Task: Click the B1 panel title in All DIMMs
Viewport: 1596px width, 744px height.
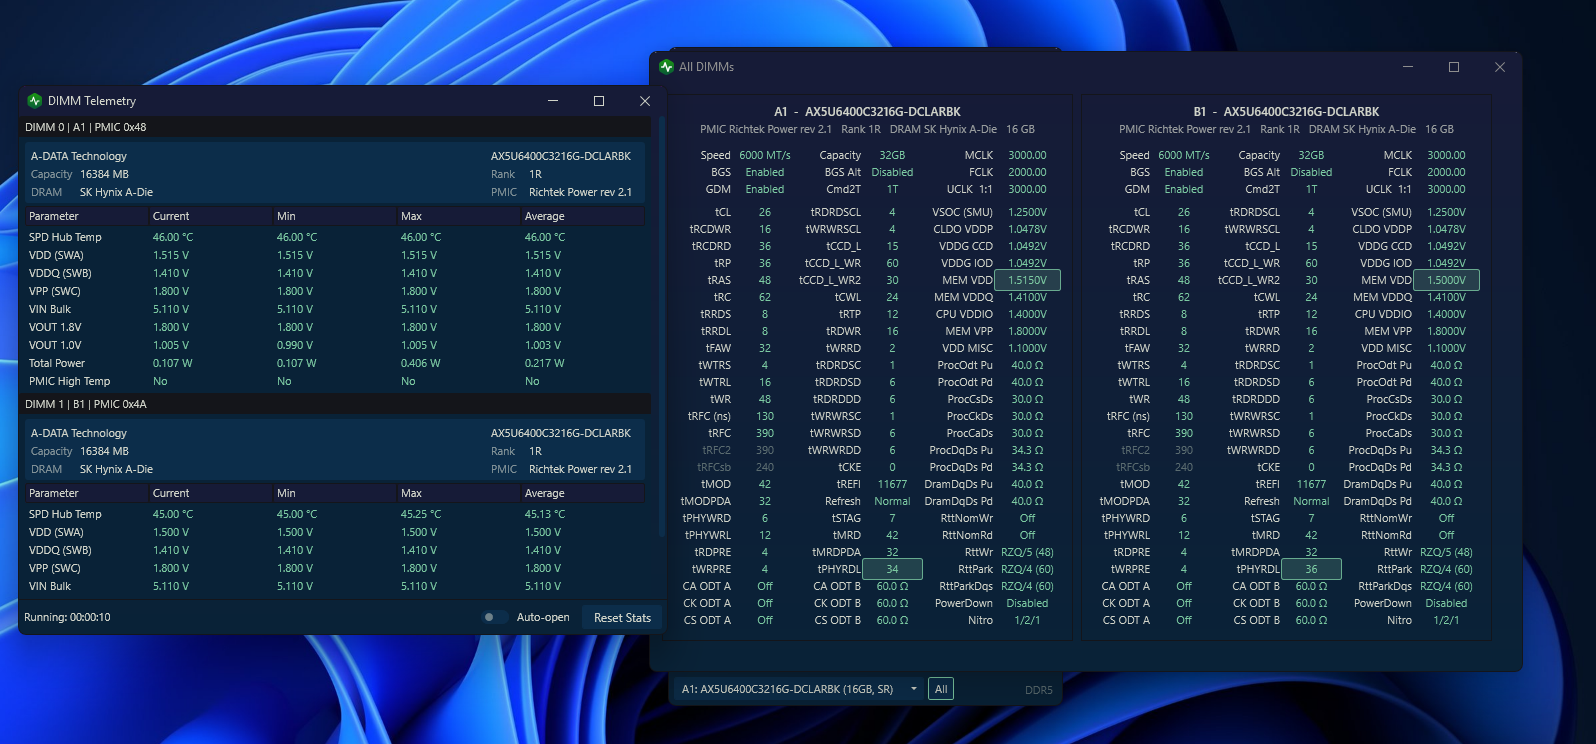Action: [1286, 112]
